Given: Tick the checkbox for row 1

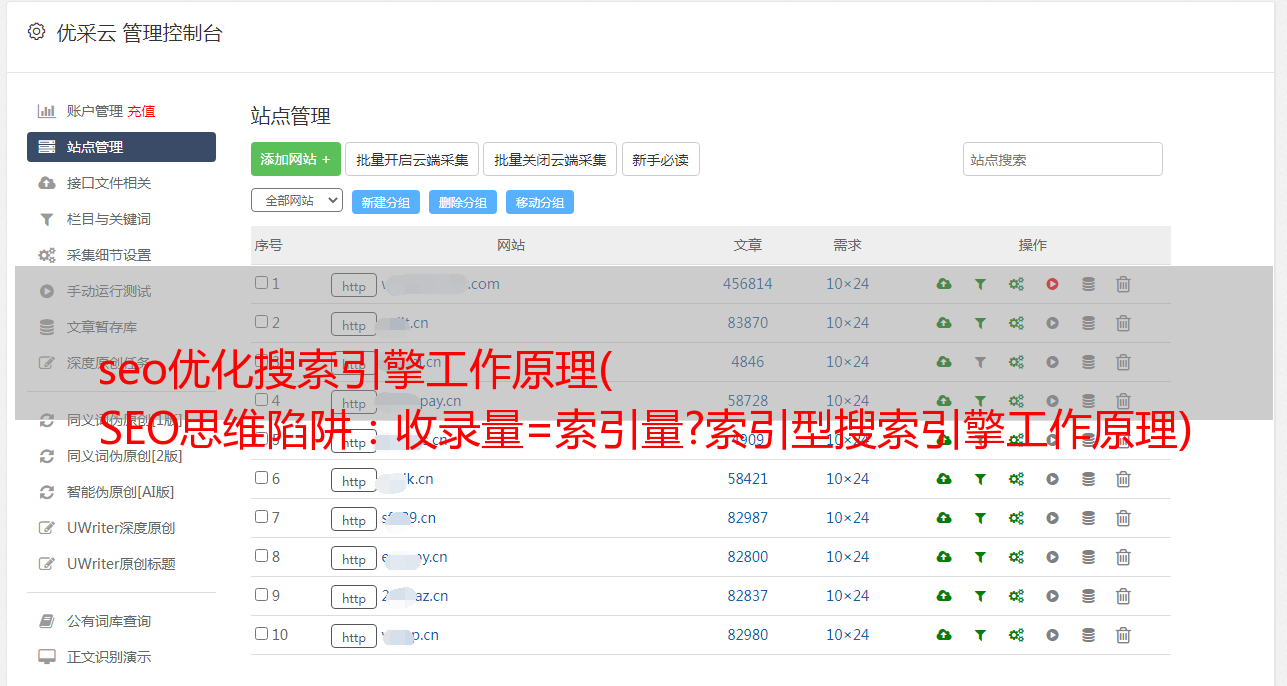Looking at the screenshot, I should 261,283.
